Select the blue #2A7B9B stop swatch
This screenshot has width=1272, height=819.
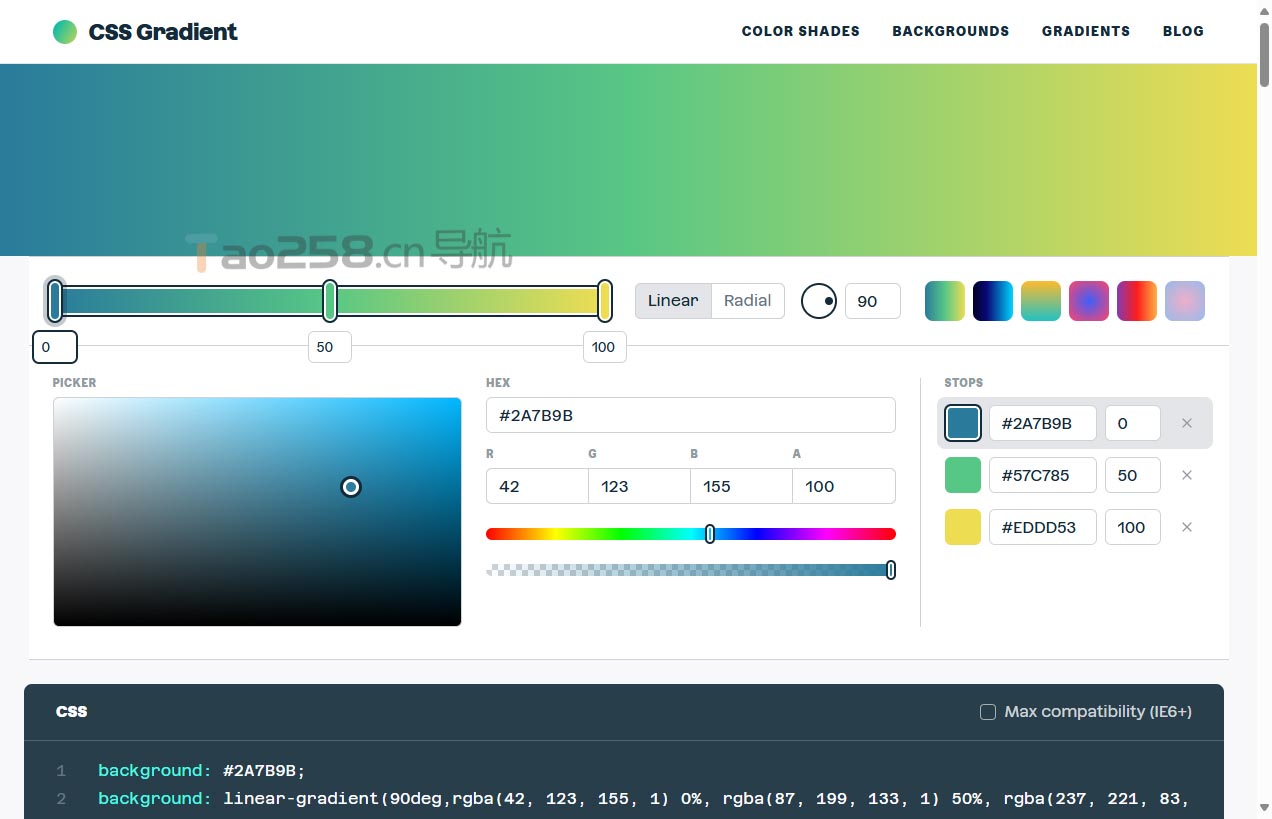pyautogui.click(x=963, y=423)
